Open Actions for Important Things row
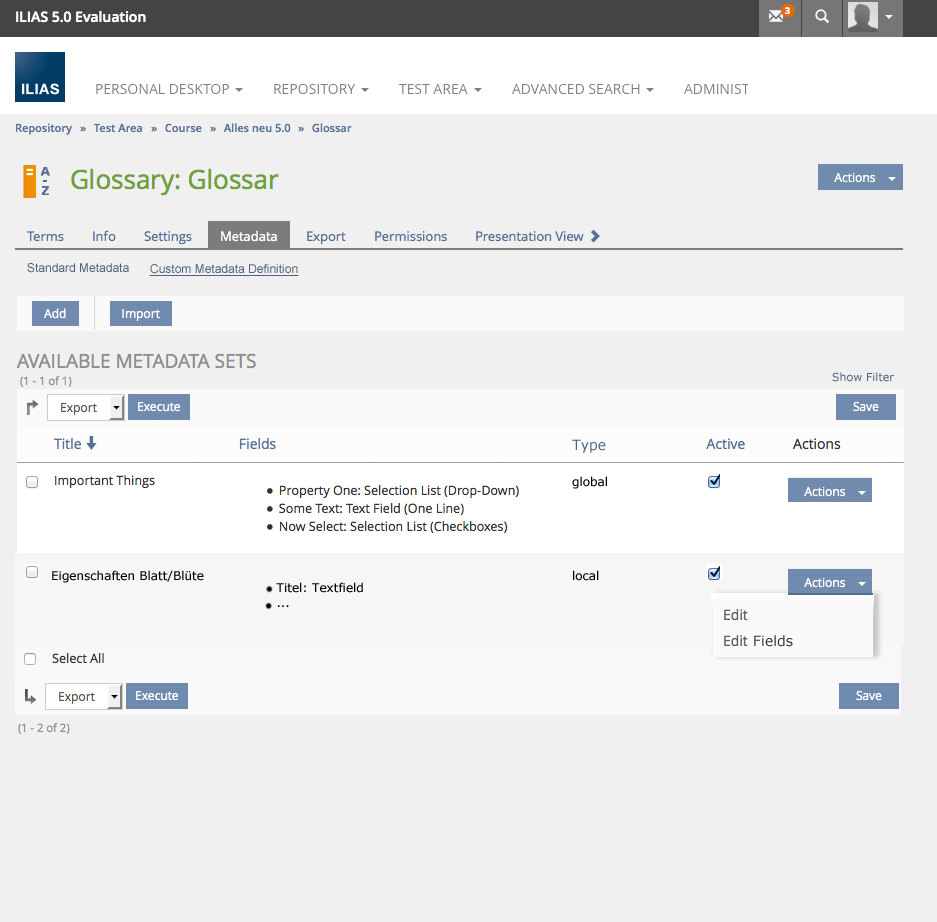Image resolution: width=937 pixels, height=922 pixels. pos(829,491)
